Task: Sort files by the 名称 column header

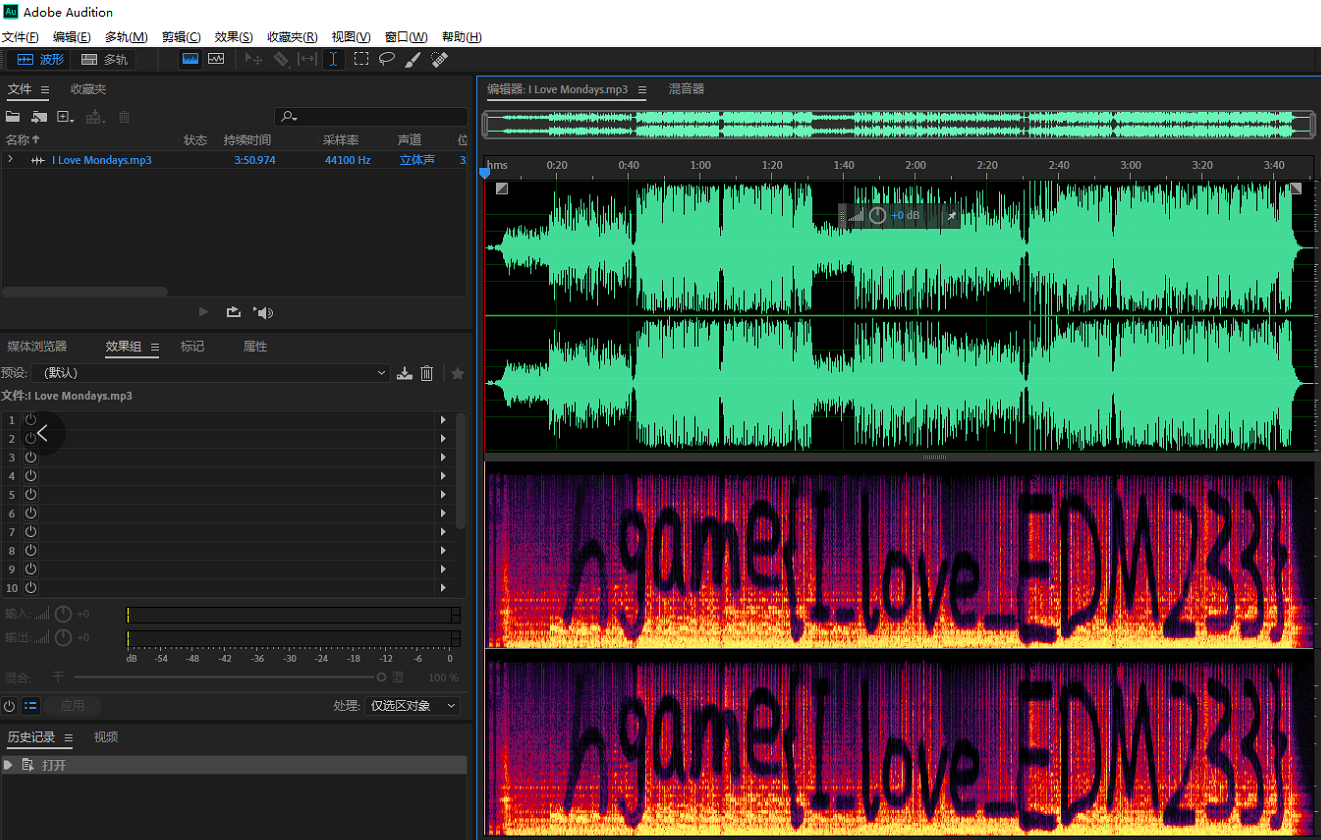Action: 23,140
